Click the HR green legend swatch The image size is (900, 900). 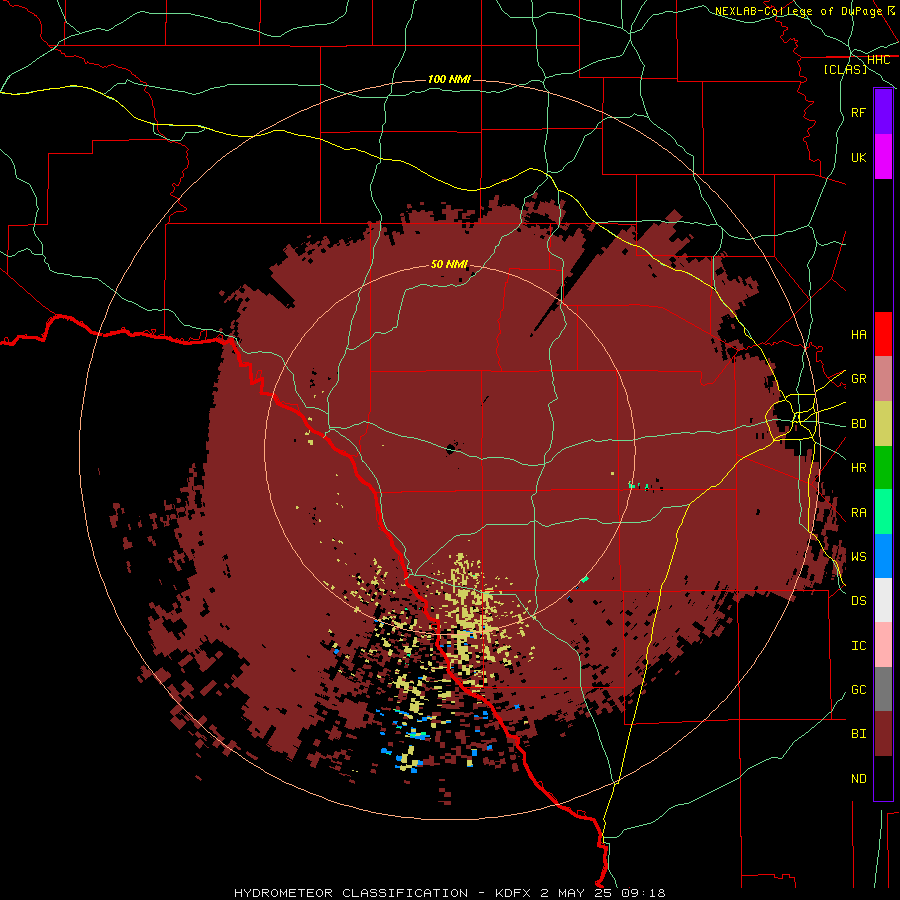[x=883, y=468]
